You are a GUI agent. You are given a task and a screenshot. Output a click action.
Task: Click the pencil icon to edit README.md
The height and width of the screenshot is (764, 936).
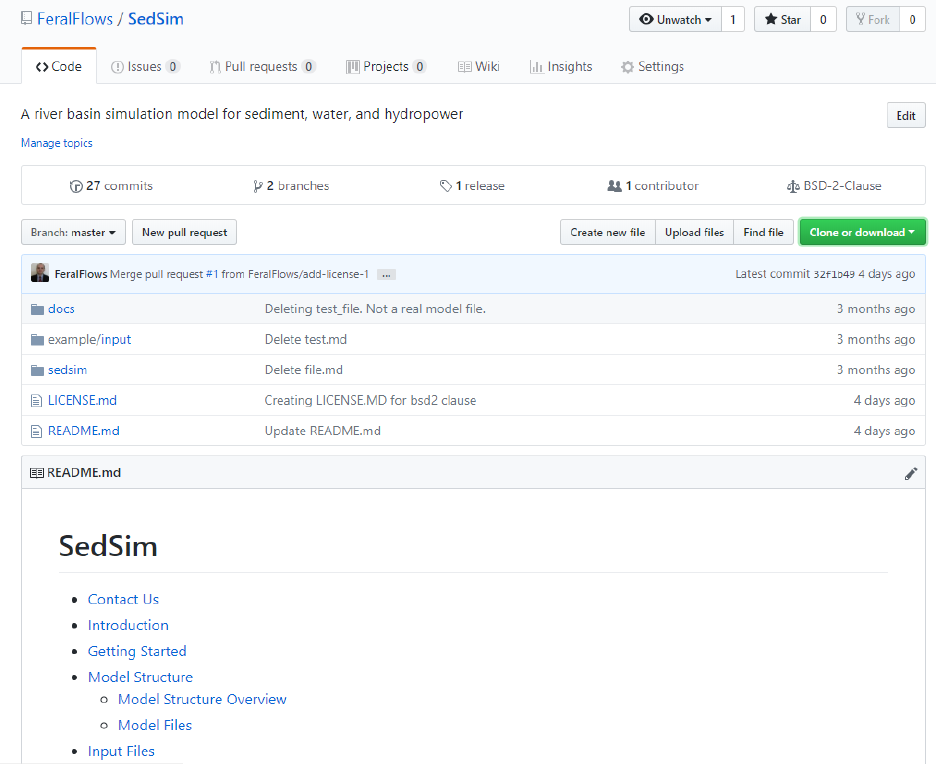tap(910, 473)
